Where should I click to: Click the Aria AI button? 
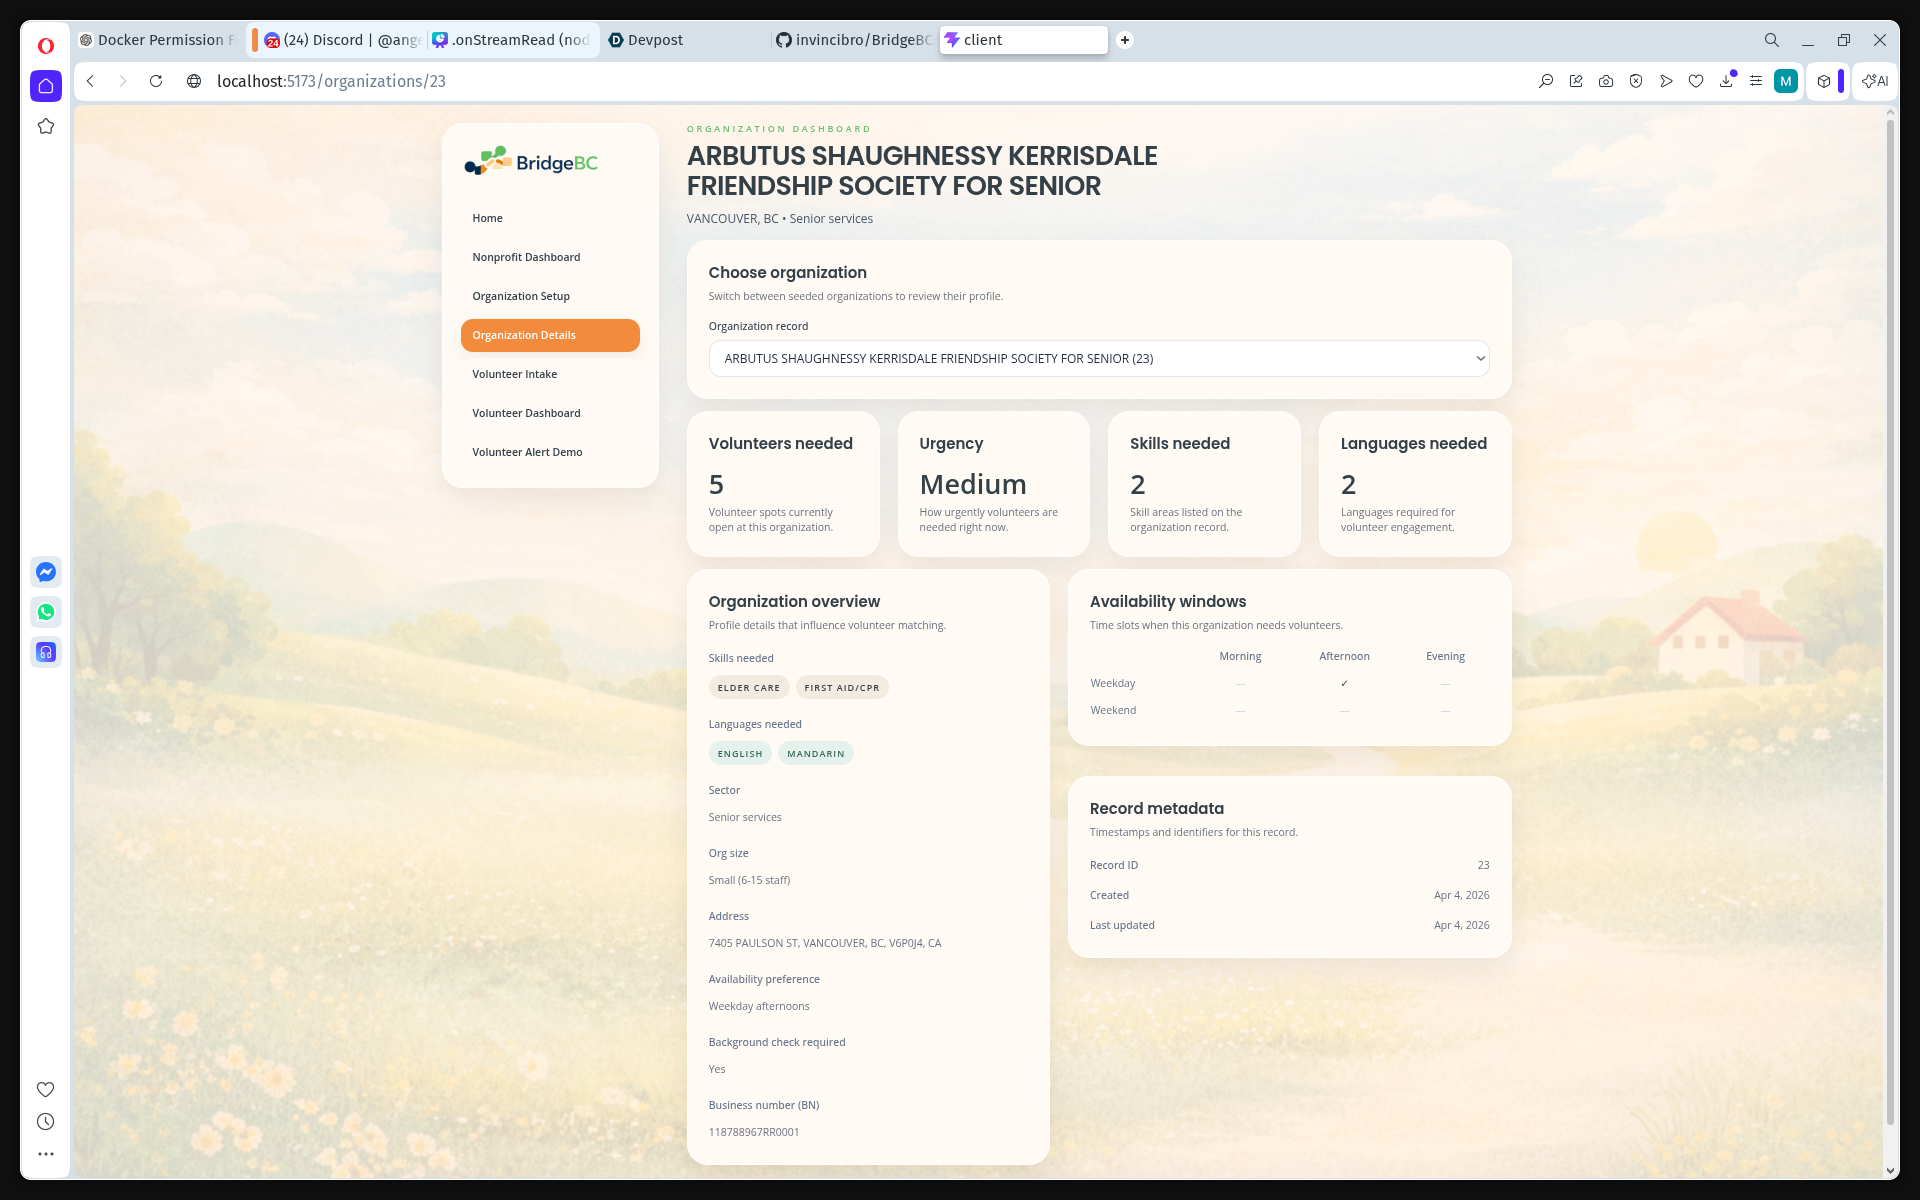click(1875, 81)
